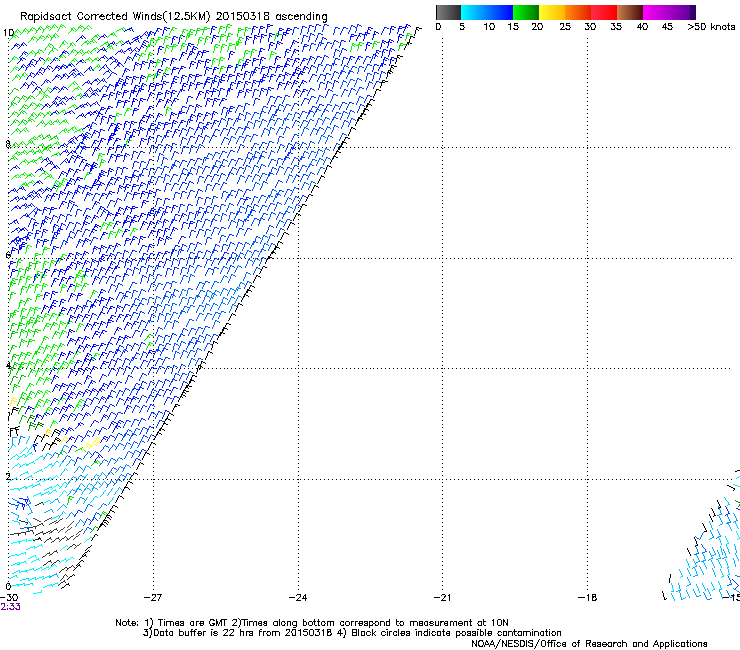740x650 pixels.
Task: Click the note line 'Data buffer is 22 hrs'
Action: (x=205, y=633)
